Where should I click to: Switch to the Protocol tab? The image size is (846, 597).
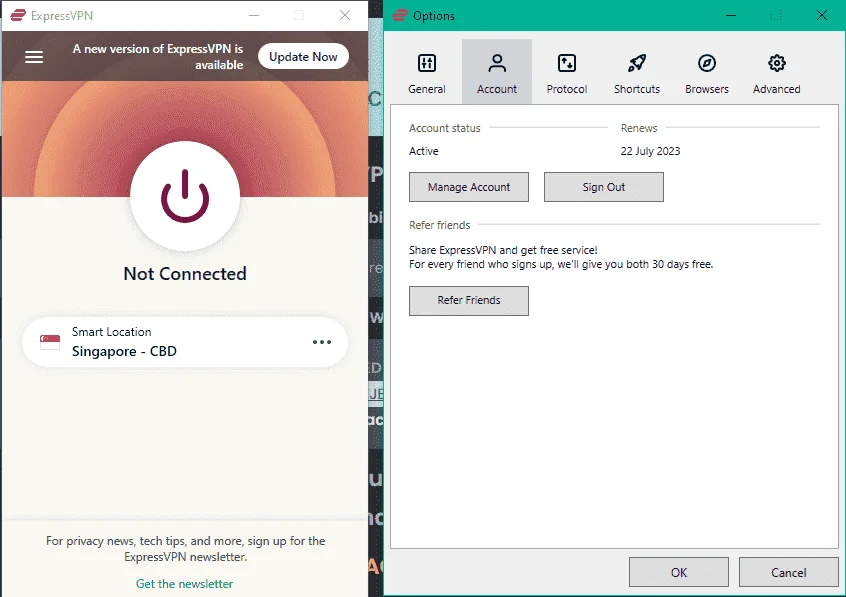point(567,73)
